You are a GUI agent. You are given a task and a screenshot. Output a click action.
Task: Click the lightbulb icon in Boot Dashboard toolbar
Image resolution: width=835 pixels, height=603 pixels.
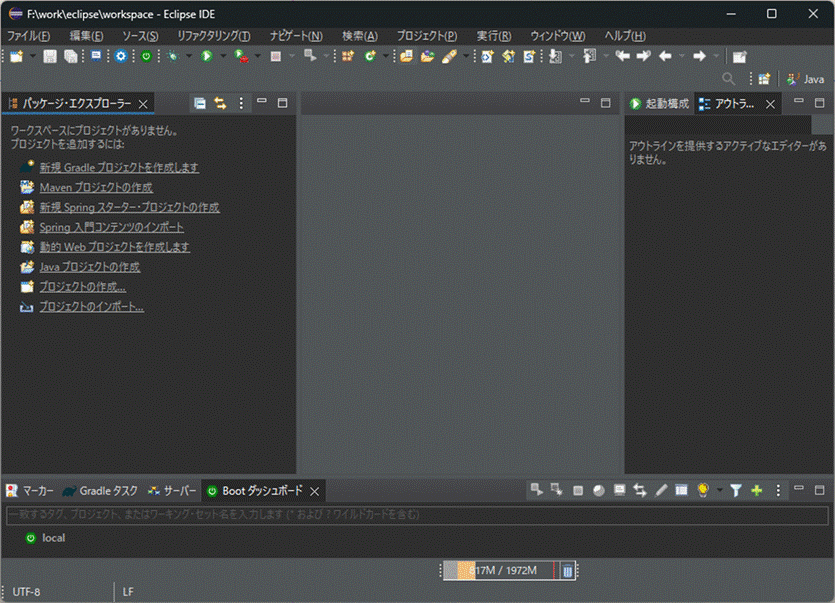click(x=703, y=490)
